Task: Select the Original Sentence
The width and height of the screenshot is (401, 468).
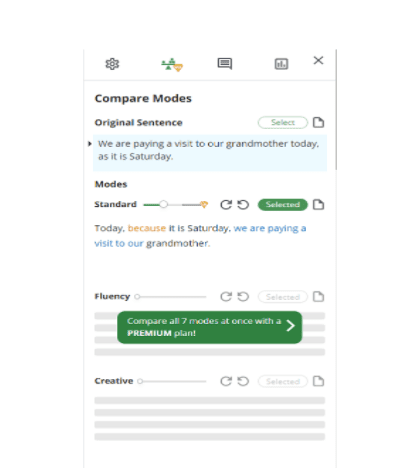Action: click(x=283, y=122)
